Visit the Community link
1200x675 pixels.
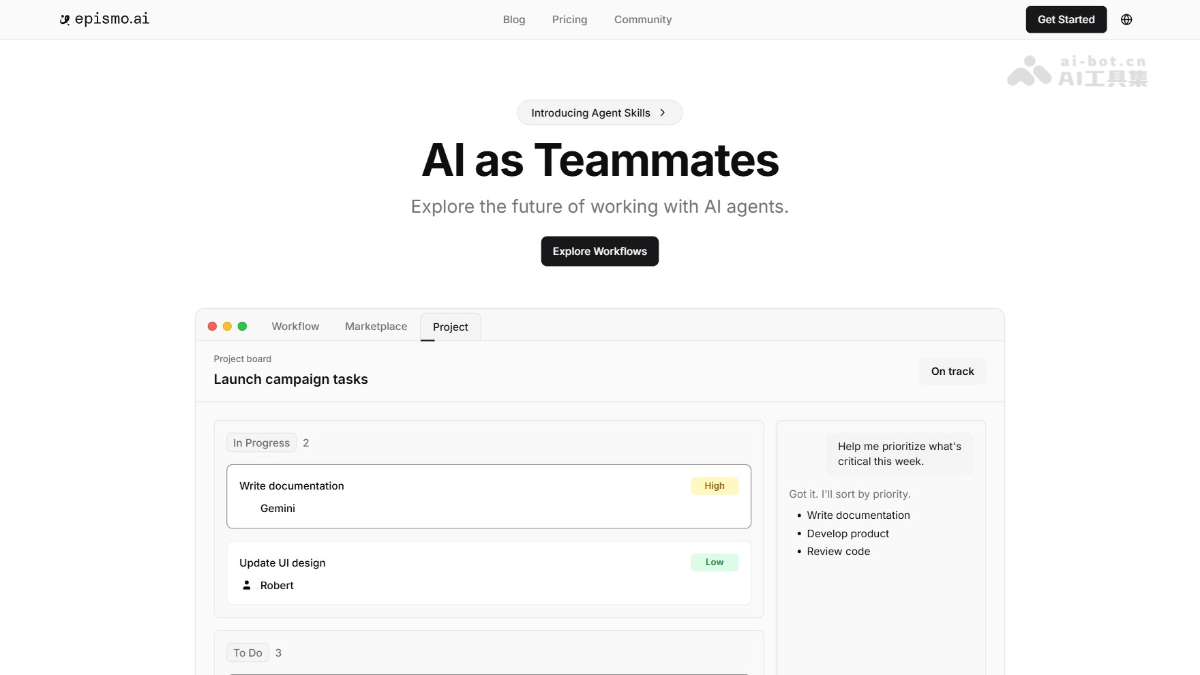tap(643, 20)
